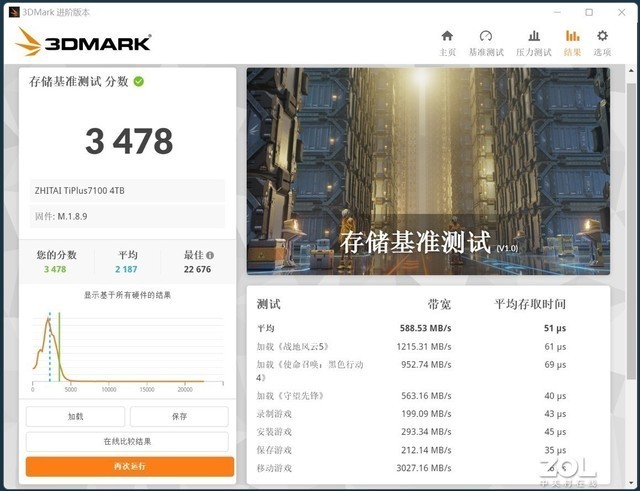This screenshot has width=640, height=491.
Task: Maximize the 3DMark window
Action: tap(589, 12)
